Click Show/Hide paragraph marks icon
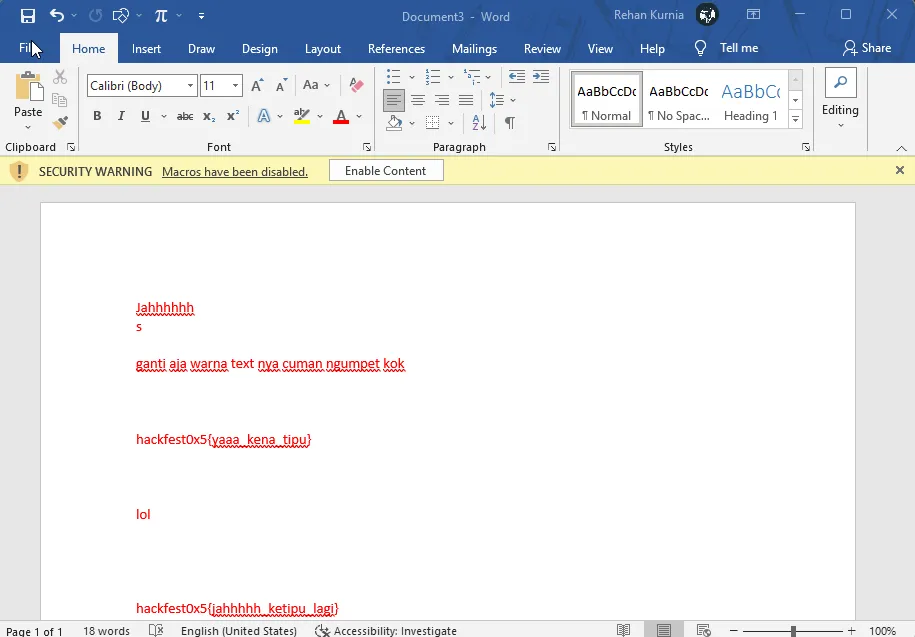 coord(509,123)
